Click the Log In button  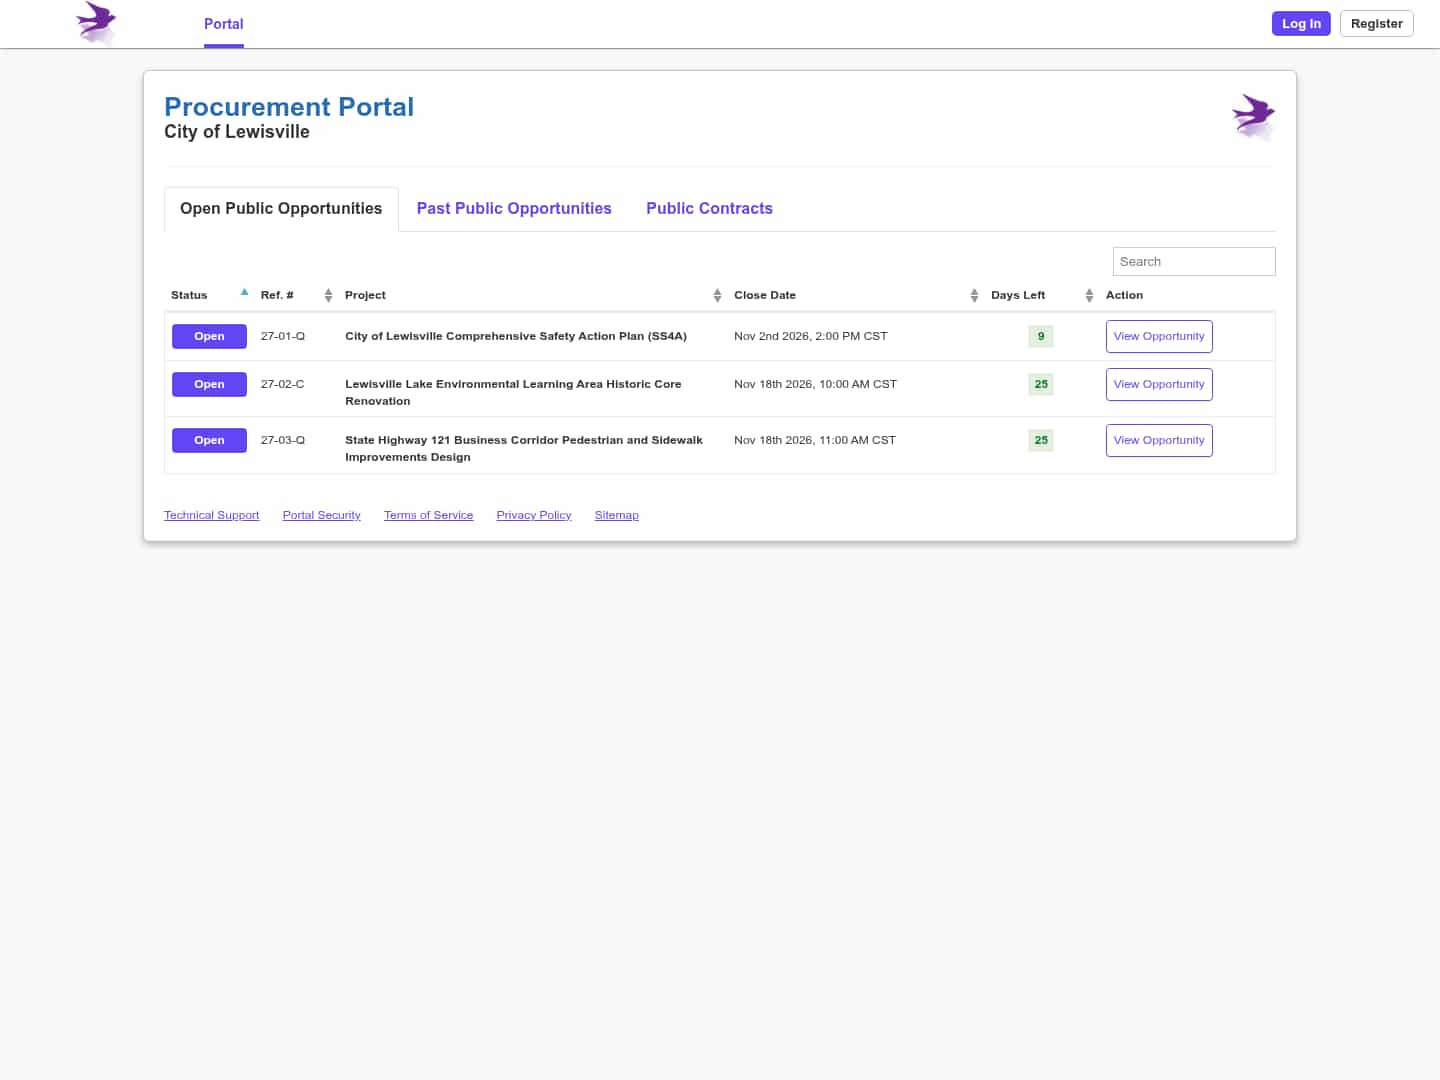(x=1301, y=24)
